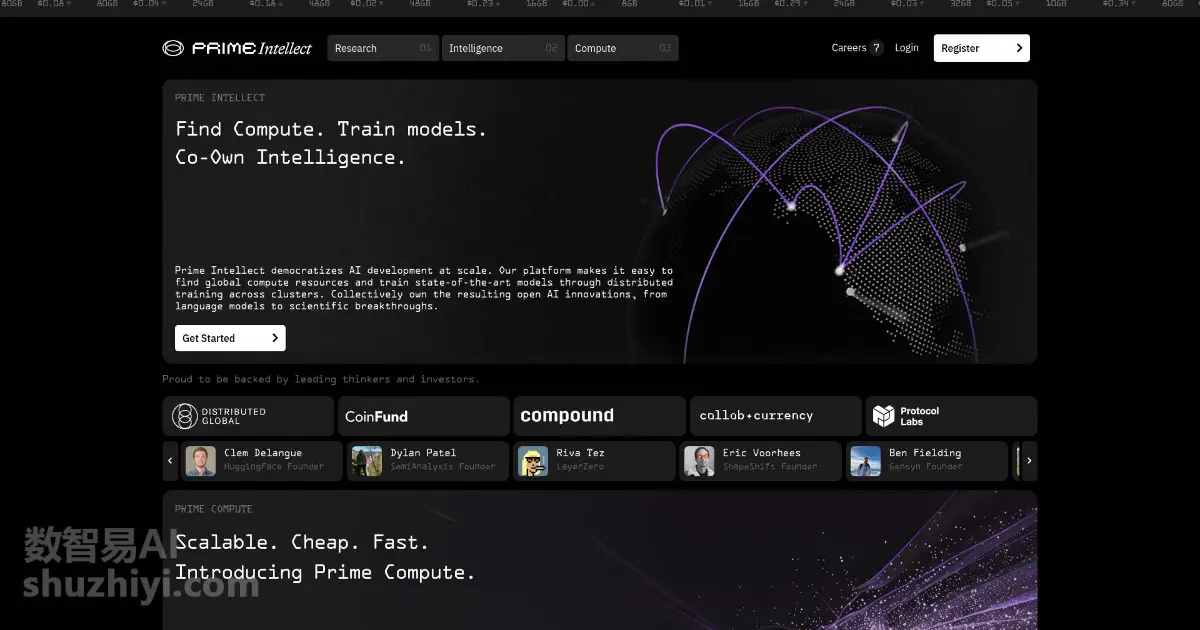This screenshot has width=1200, height=630.
Task: Click Clem Delangue's profile photo
Action: 201,461
